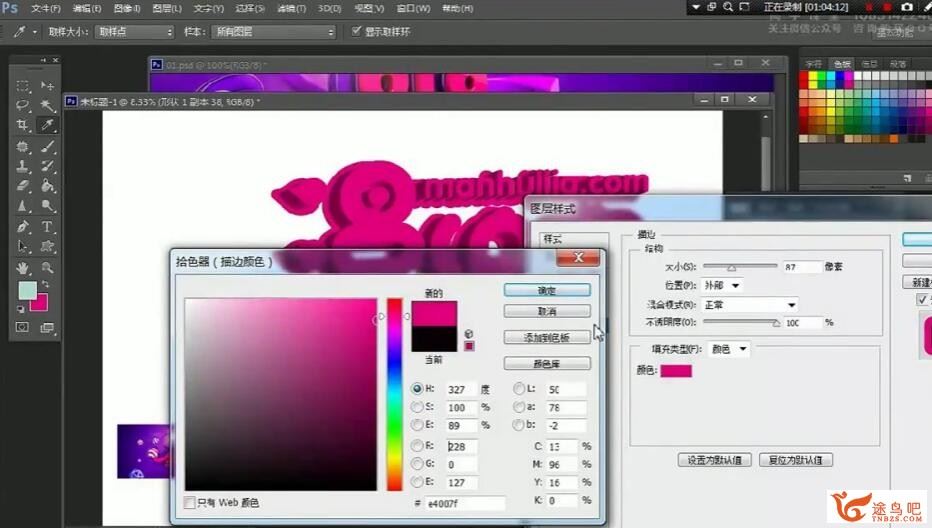Click the 大小 size slider in Layer Style
This screenshot has width=932, height=528.
[x=740, y=266]
